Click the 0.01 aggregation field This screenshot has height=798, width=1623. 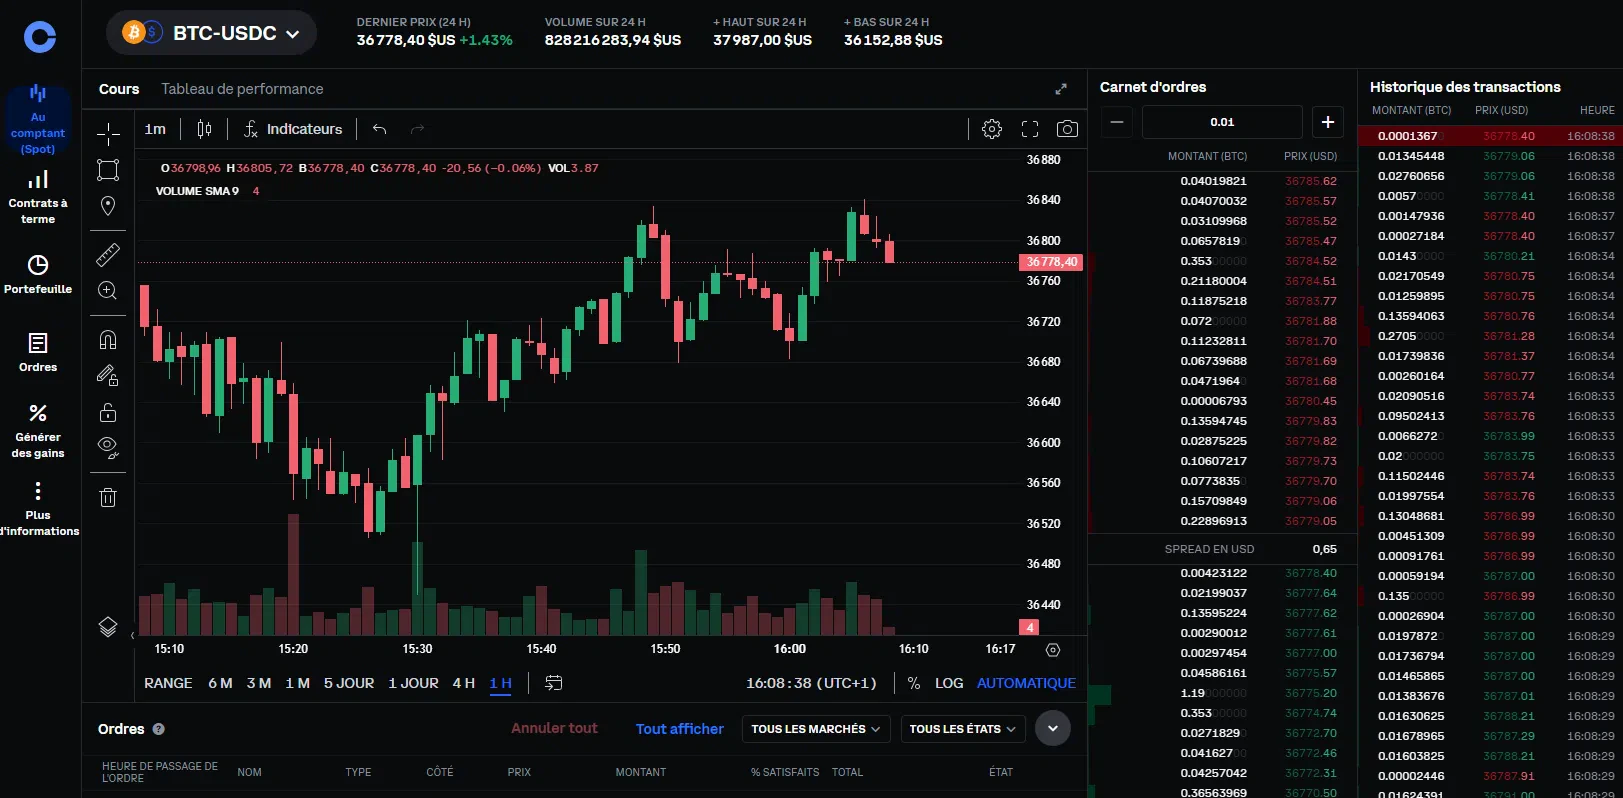click(x=1222, y=122)
